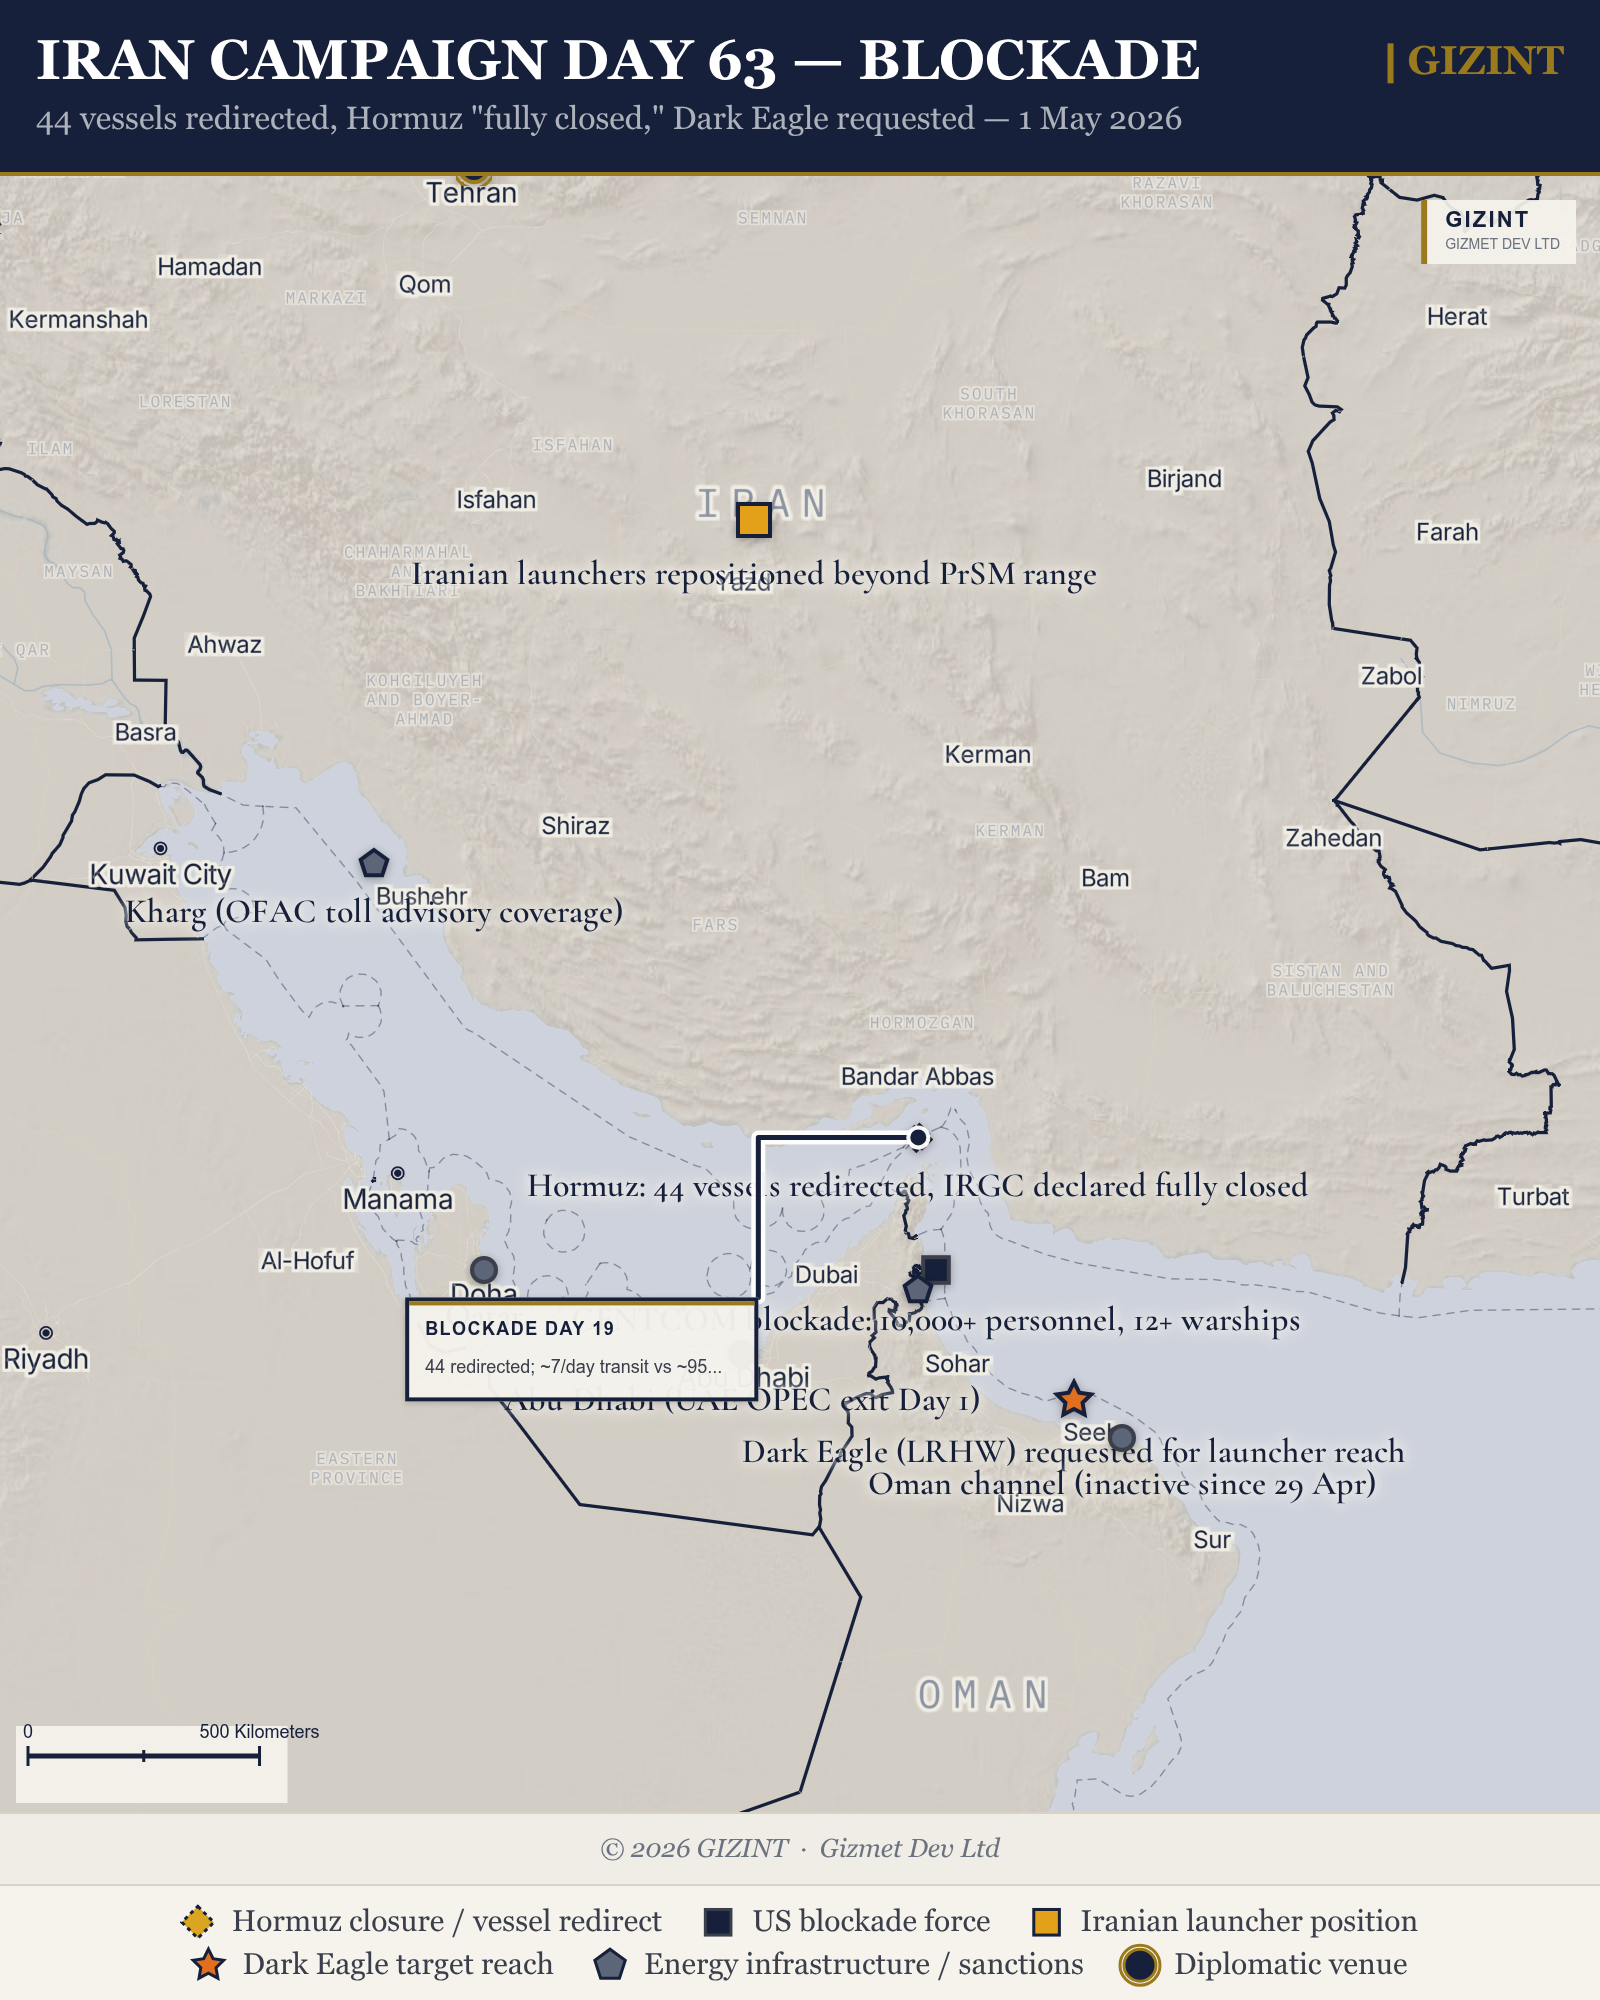Click the Kerman city label
This screenshot has height=2000, width=1600.
point(988,755)
